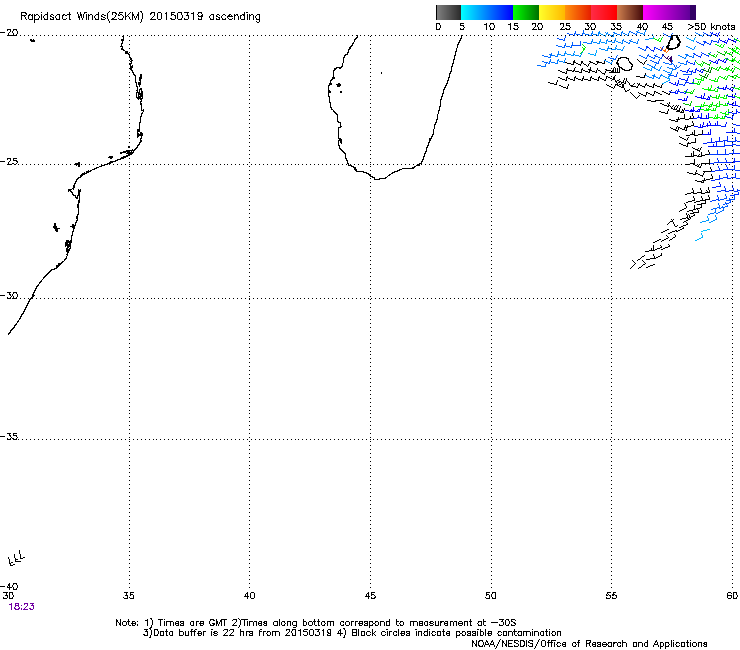Click the '-35' latitude axis label
Image resolution: width=740 pixels, height=650 pixels.
[9, 436]
